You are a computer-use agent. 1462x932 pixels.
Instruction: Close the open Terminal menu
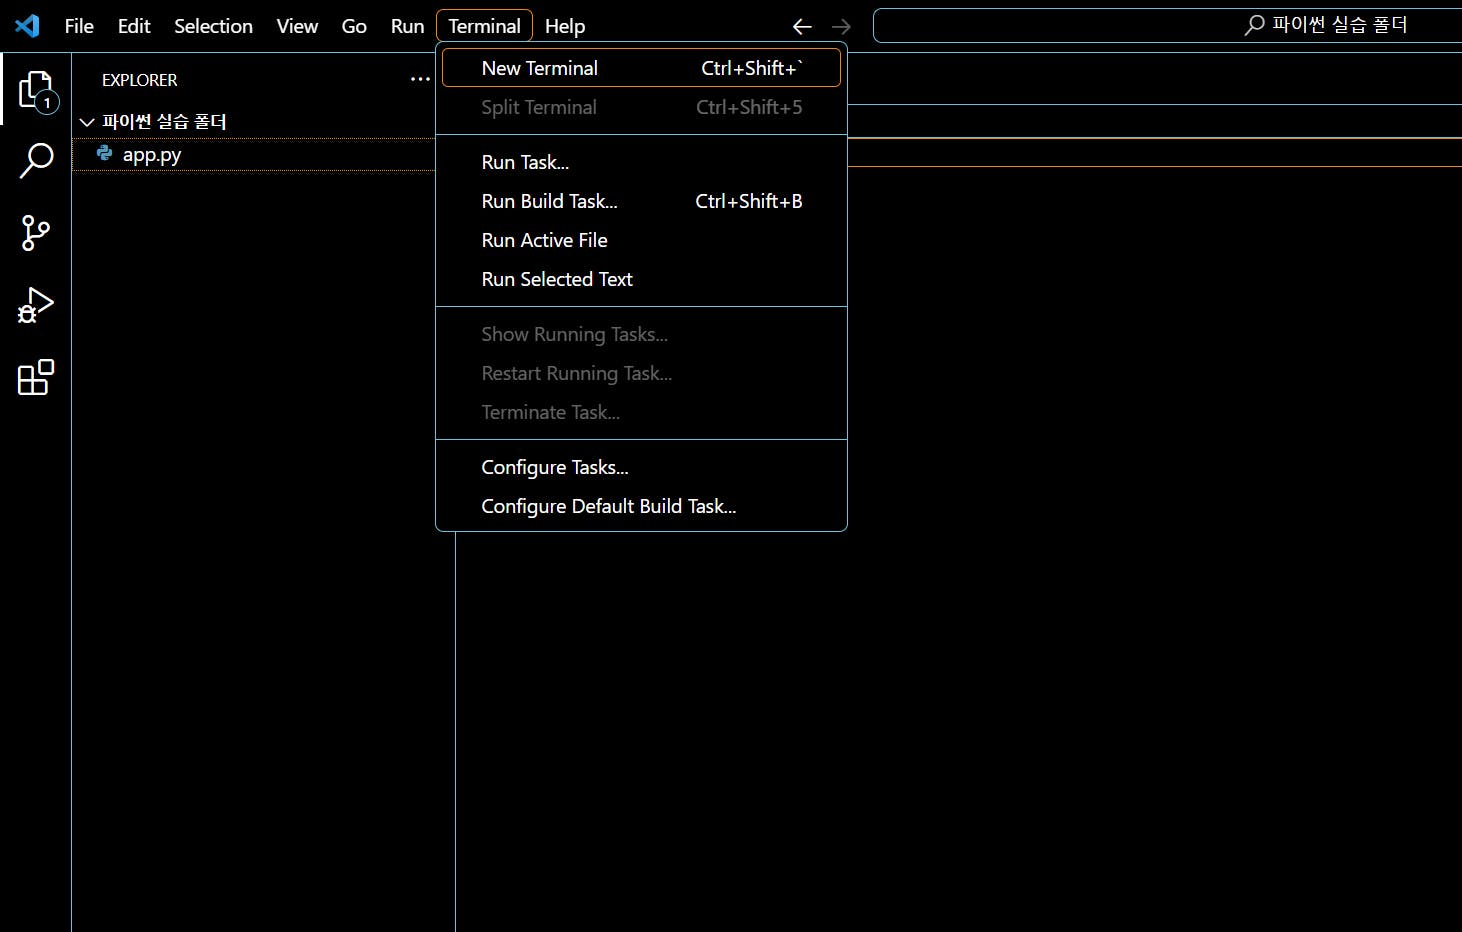click(x=484, y=26)
